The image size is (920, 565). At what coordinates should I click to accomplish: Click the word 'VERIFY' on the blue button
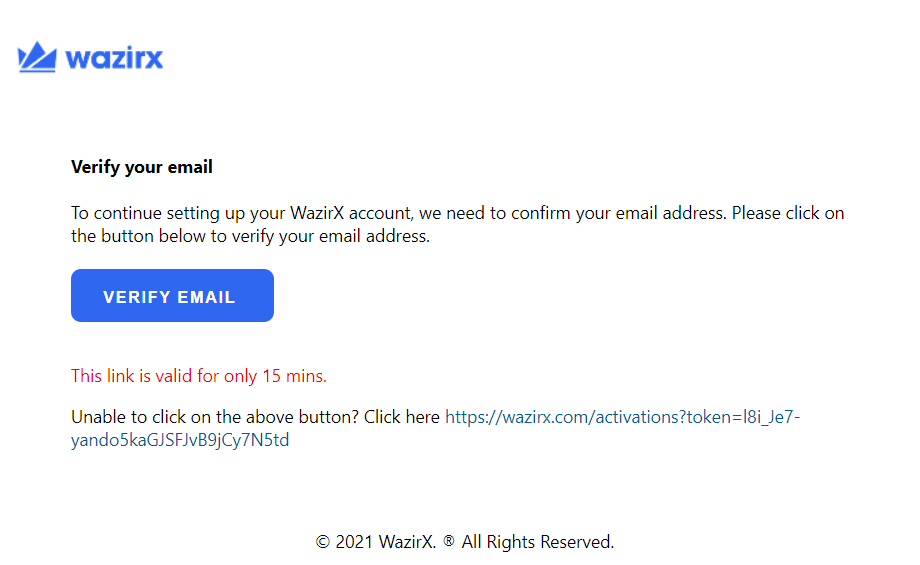(137, 297)
